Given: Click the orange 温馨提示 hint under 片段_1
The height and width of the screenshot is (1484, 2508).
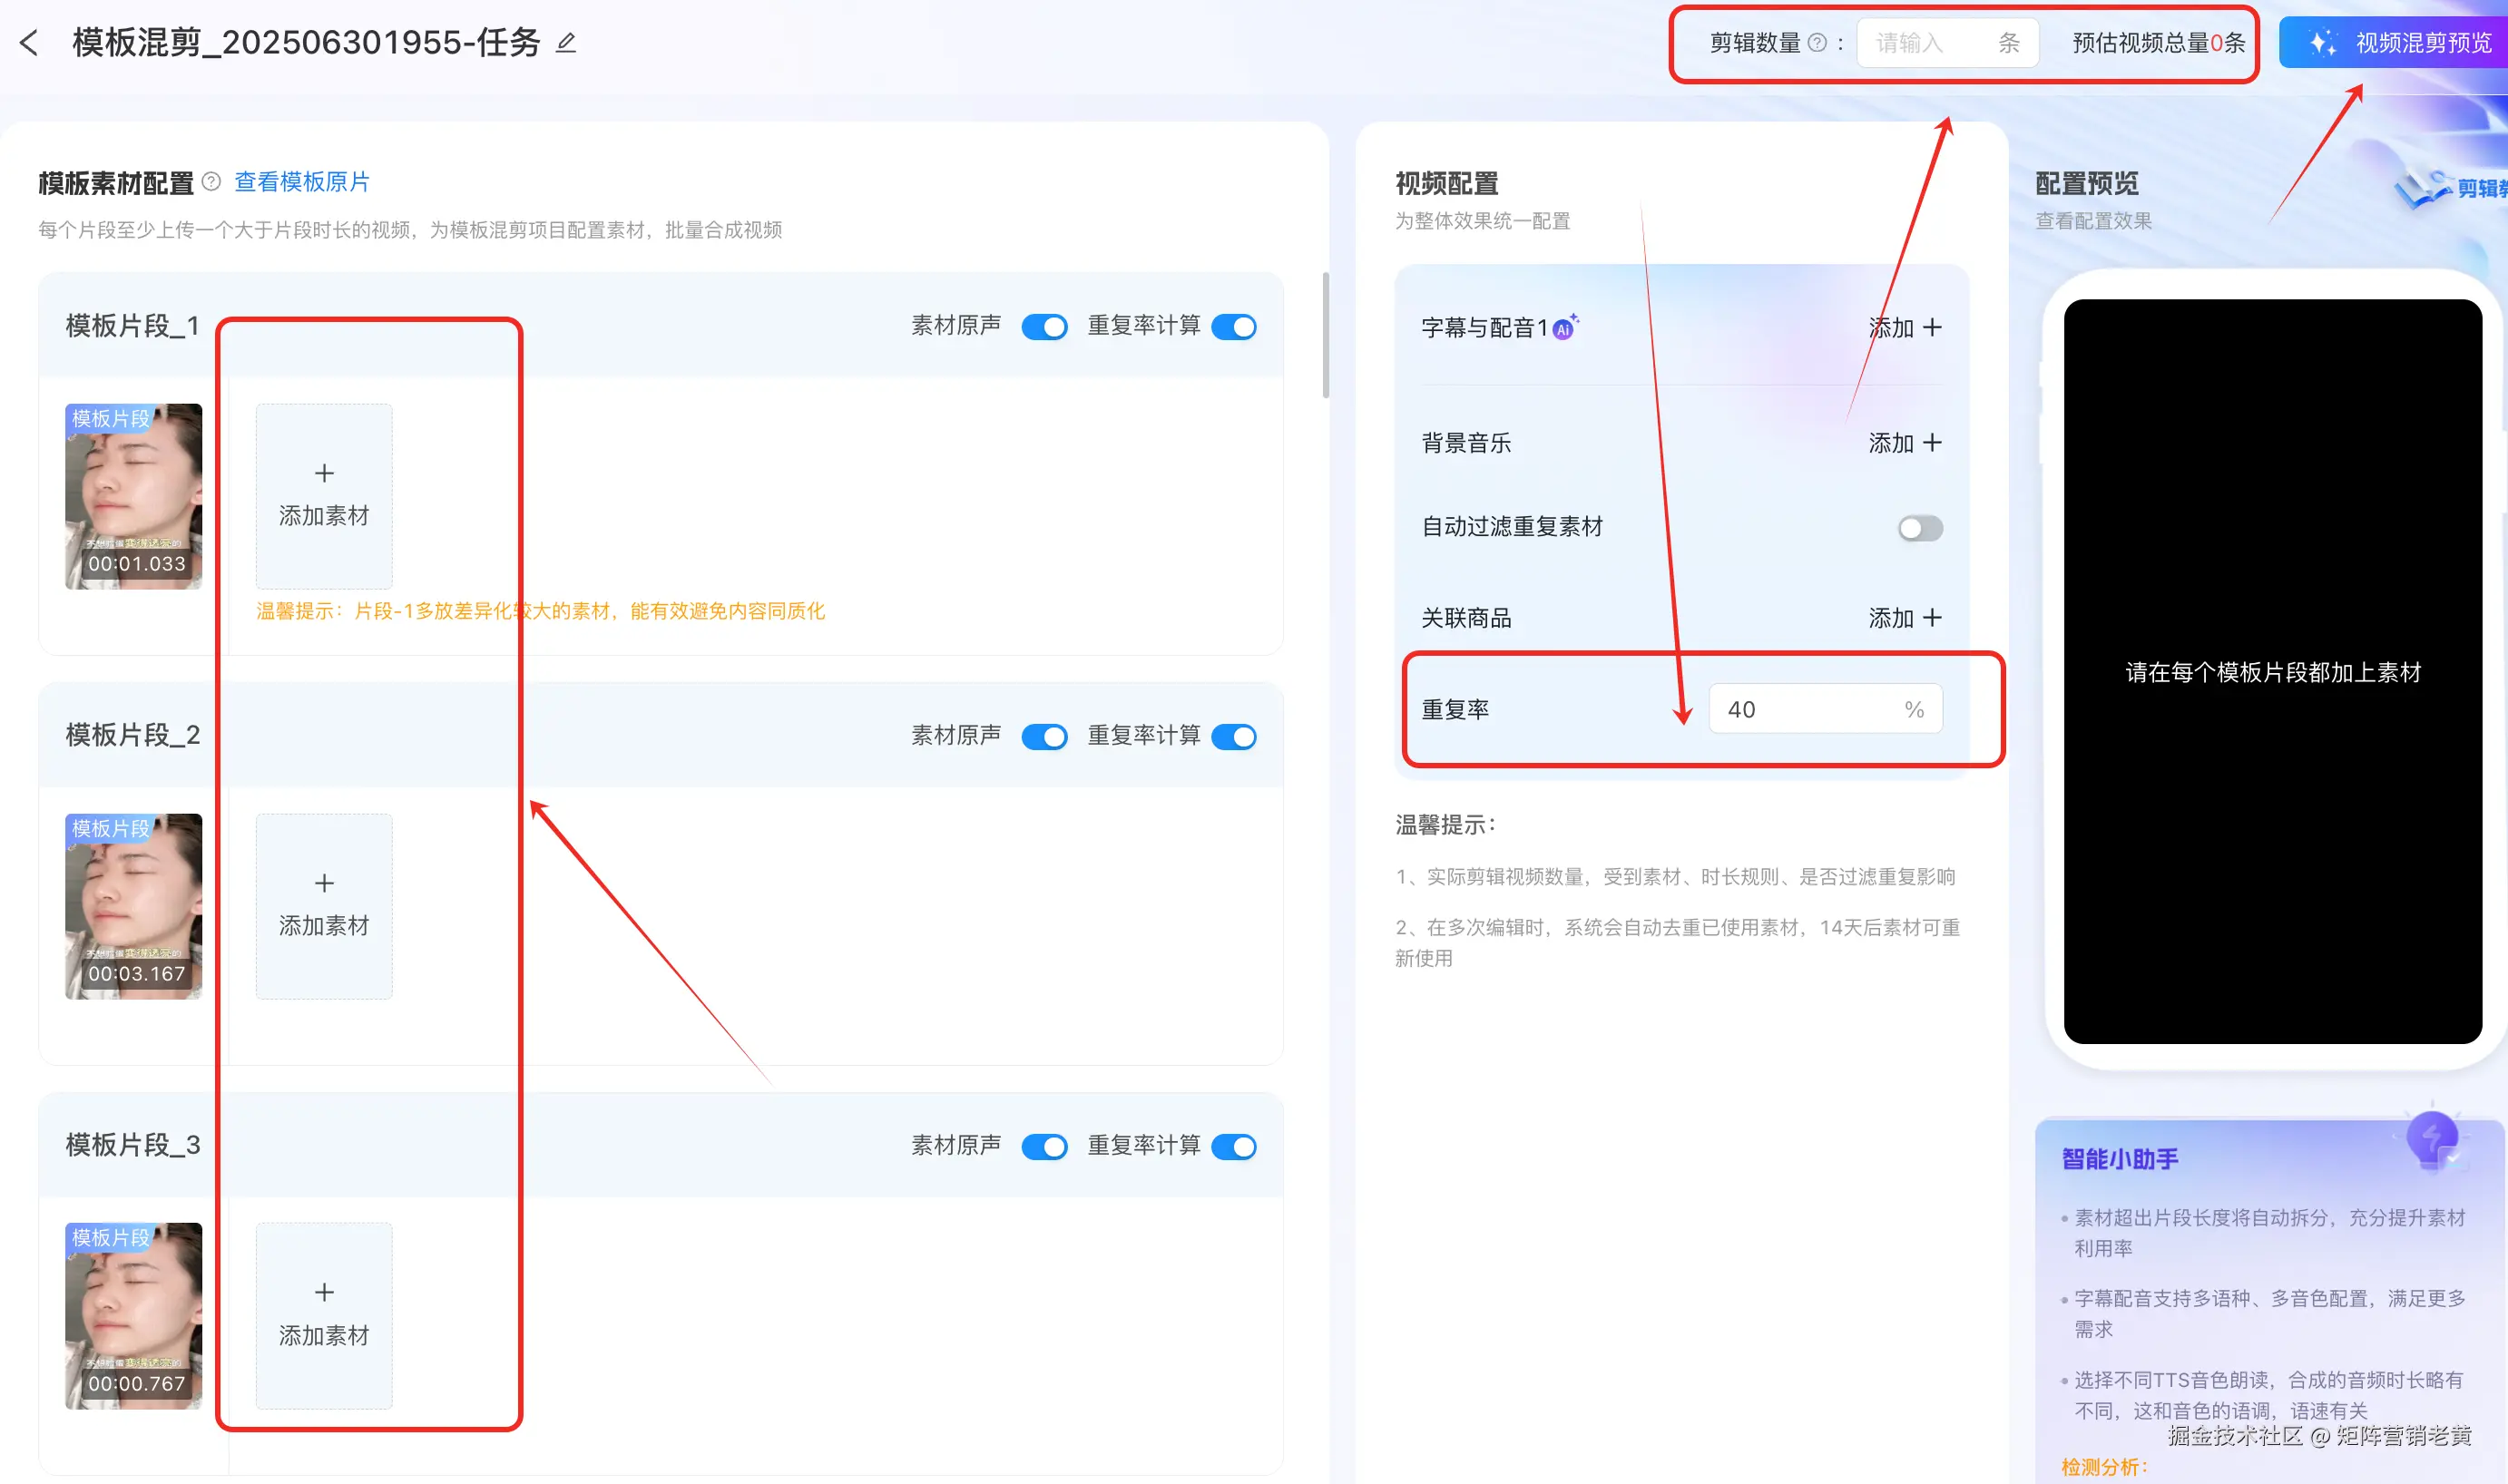Looking at the screenshot, I should 540,611.
